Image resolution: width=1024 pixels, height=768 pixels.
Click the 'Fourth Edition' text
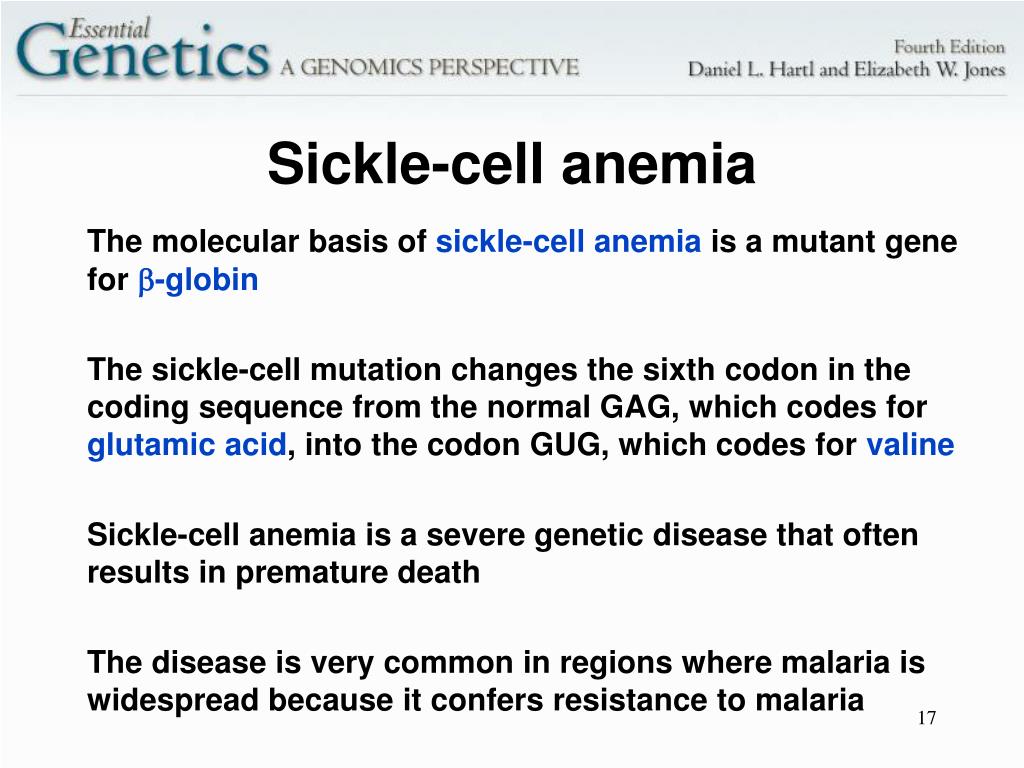pyautogui.click(x=950, y=47)
